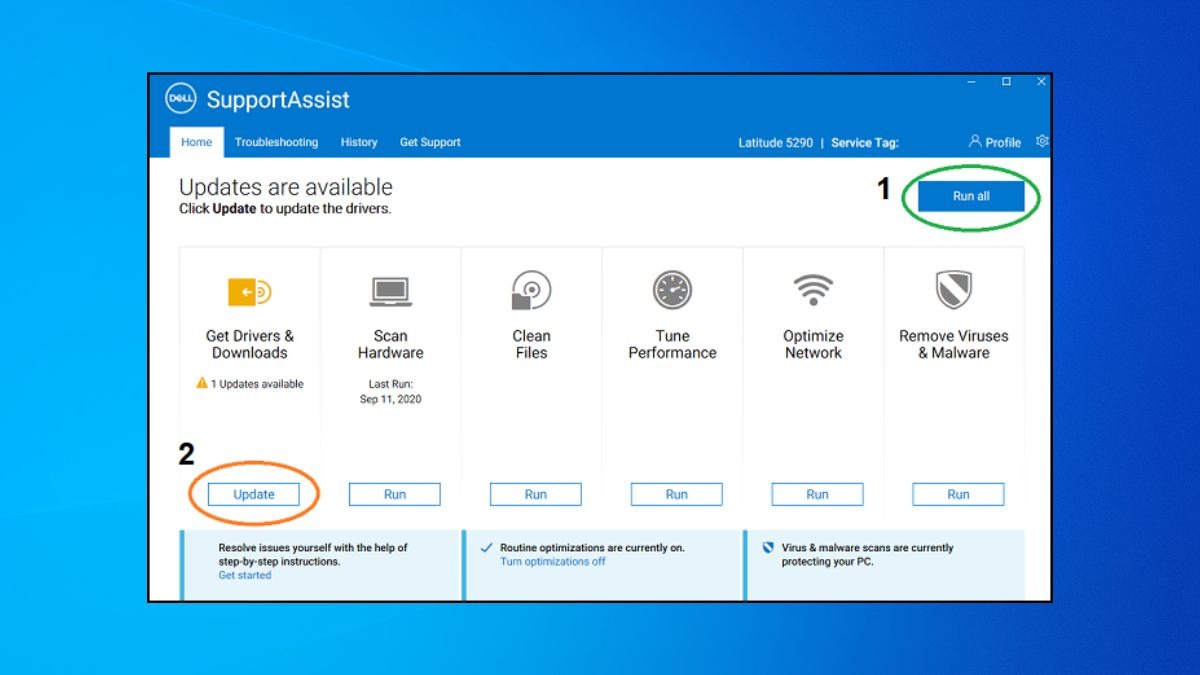
Task: Click the 'Clean Files' label
Action: click(532, 344)
